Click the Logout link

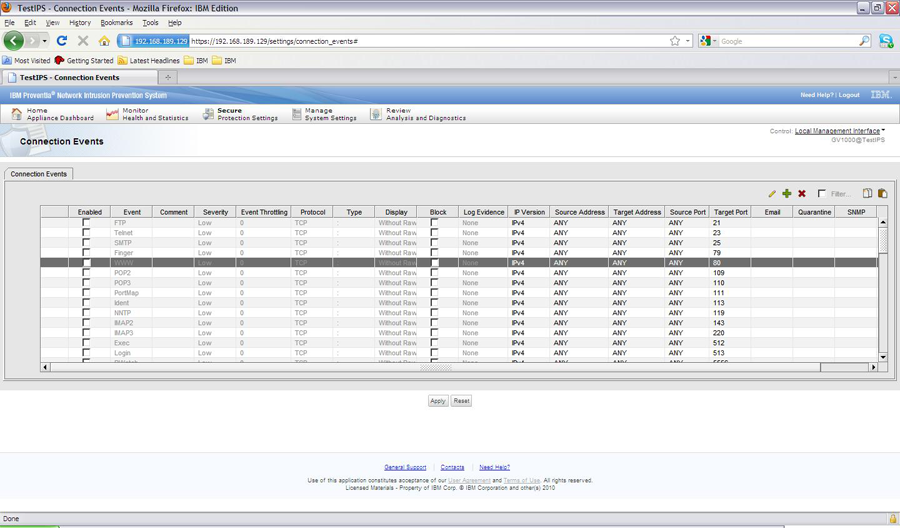[849, 95]
